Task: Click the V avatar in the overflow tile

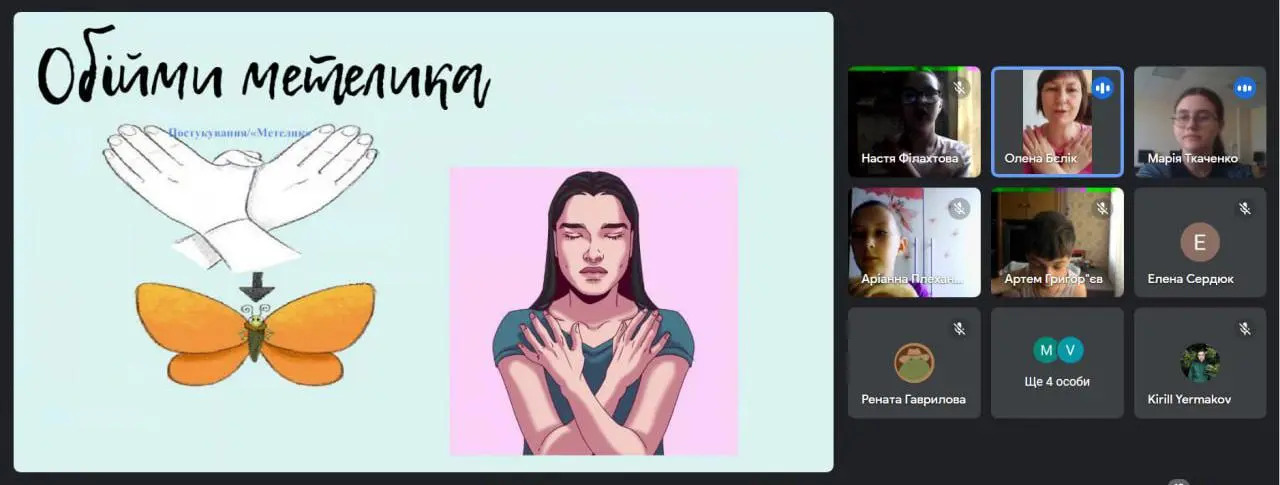Action: pyautogui.click(x=1070, y=349)
